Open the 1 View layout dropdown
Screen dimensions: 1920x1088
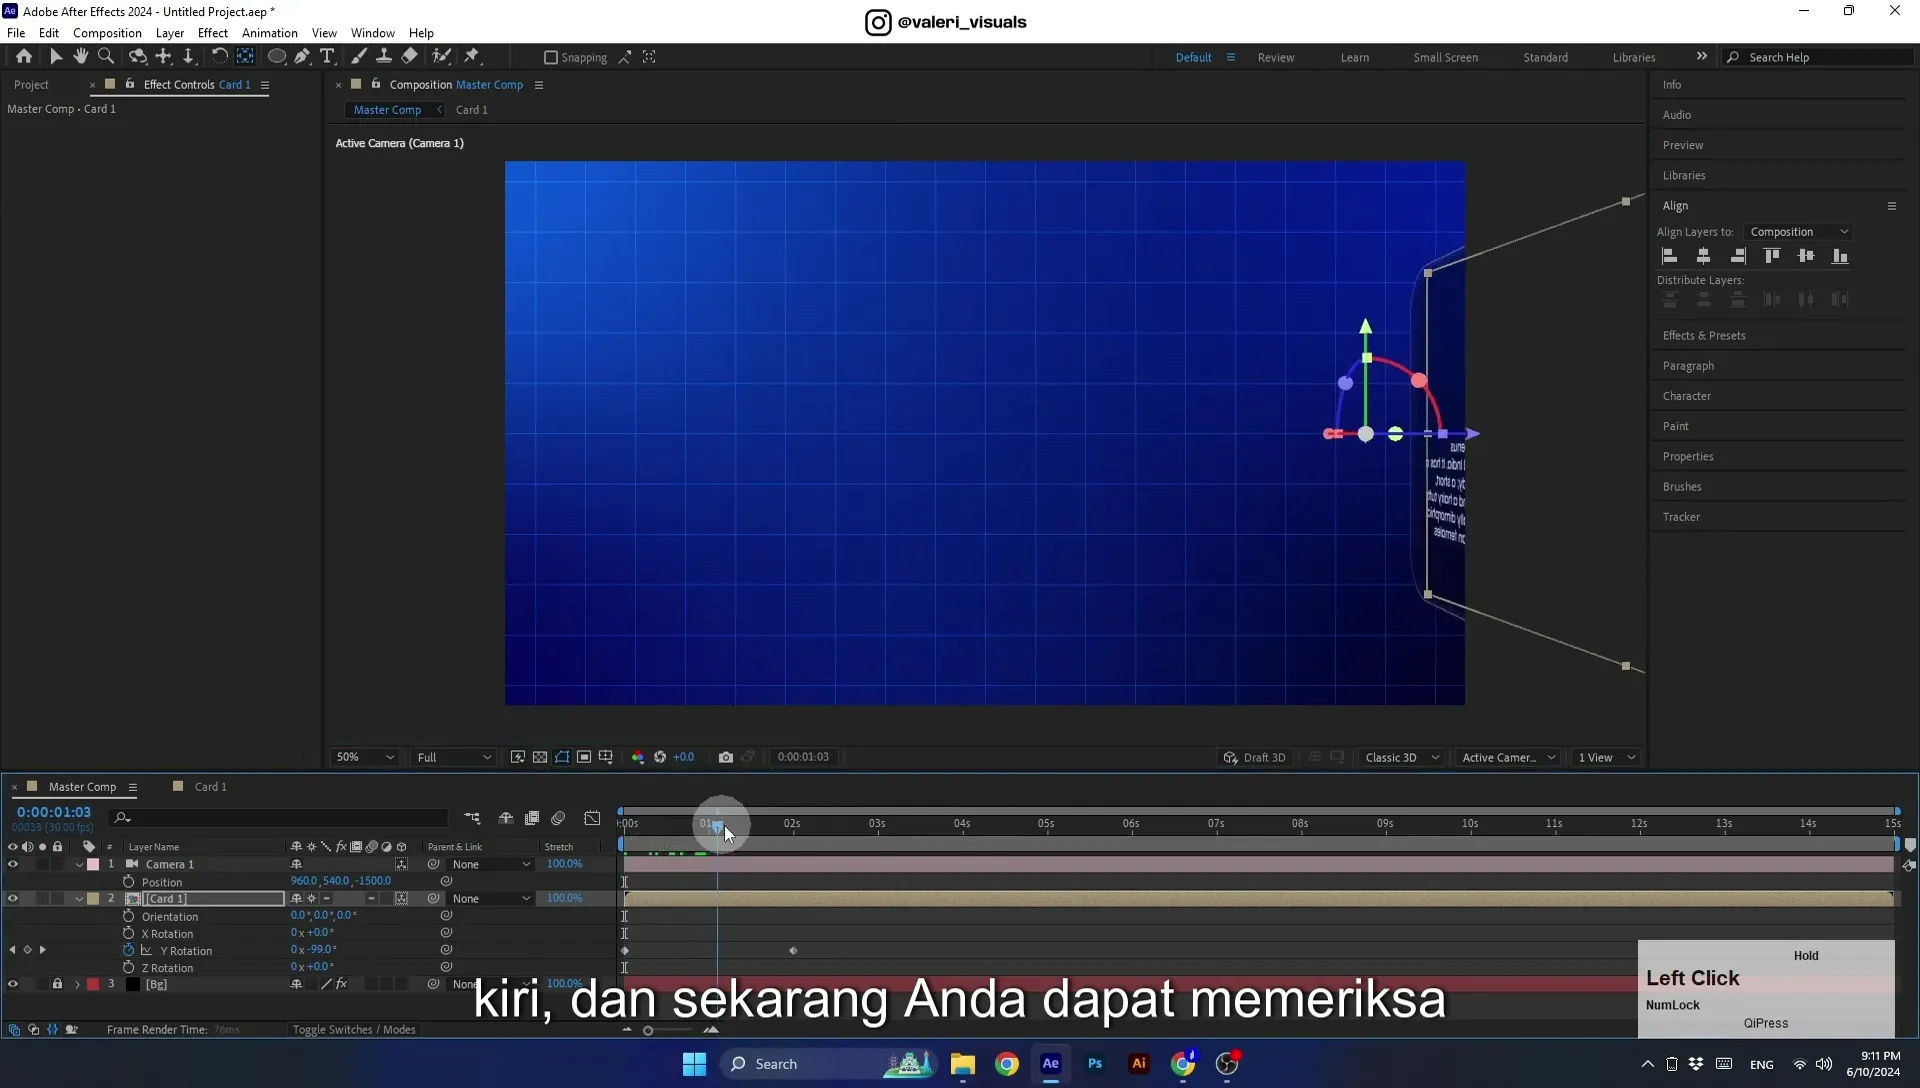coord(1606,757)
